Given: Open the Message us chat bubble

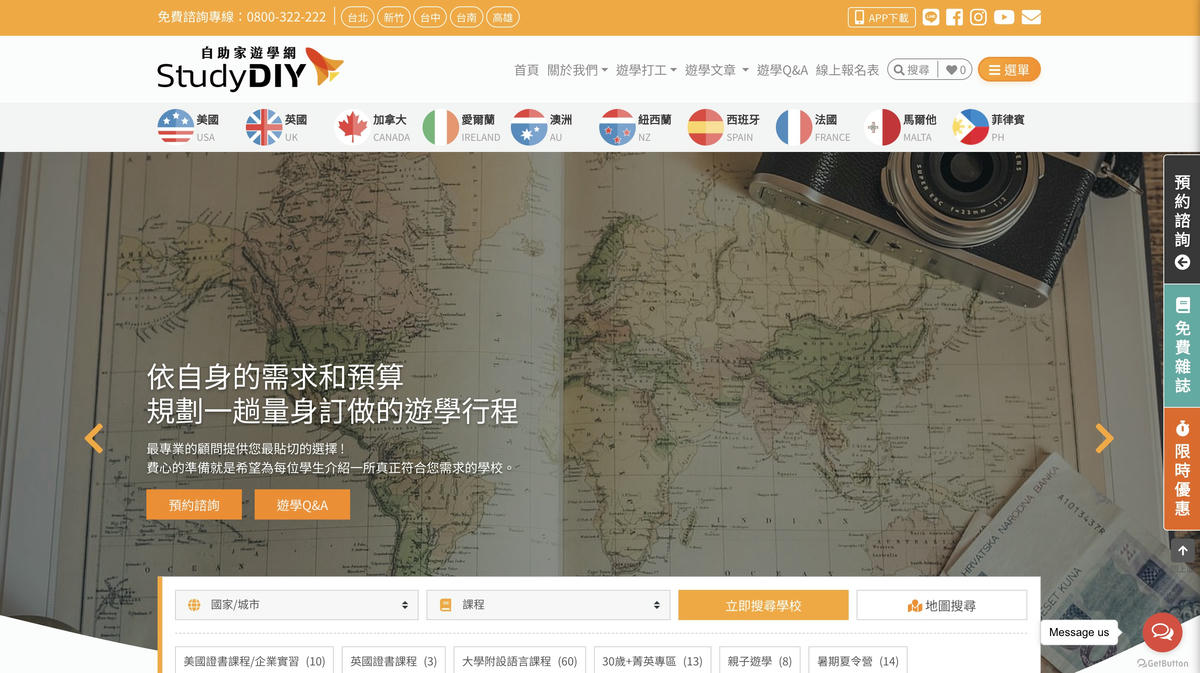Looking at the screenshot, I should [1162, 632].
